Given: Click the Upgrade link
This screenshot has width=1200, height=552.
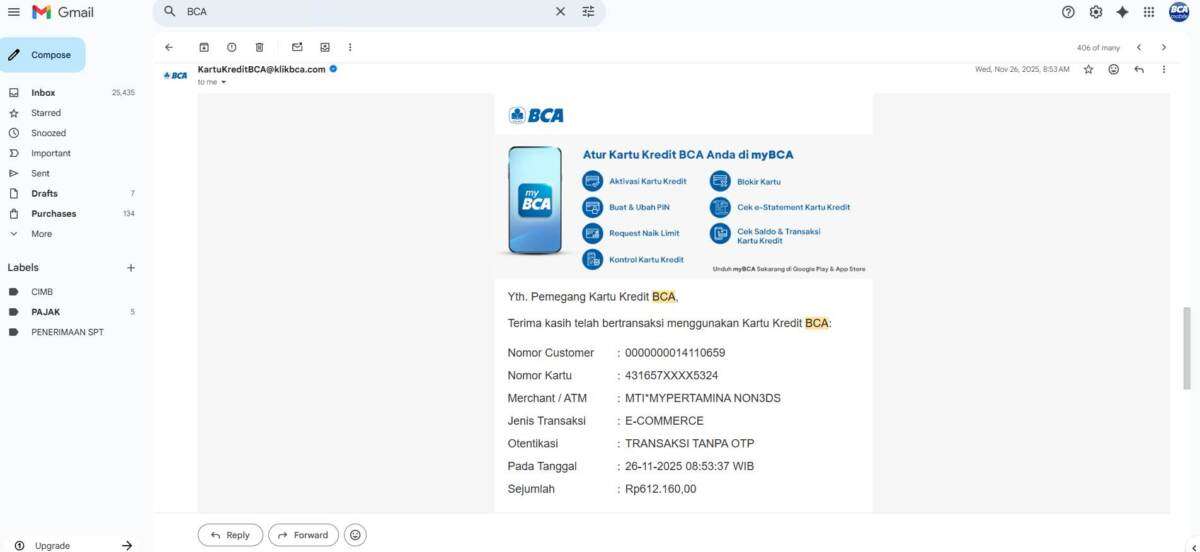Looking at the screenshot, I should click(x=52, y=546).
